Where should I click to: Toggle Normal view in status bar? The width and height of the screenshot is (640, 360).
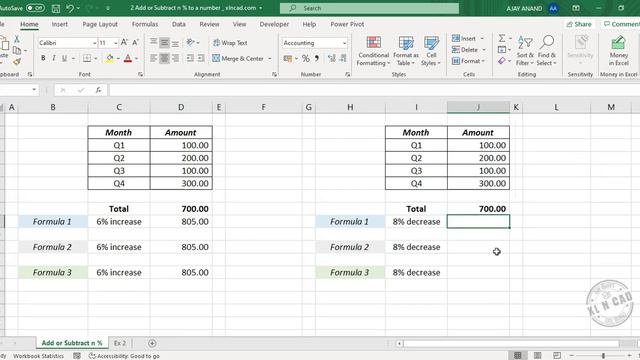(x=518, y=356)
